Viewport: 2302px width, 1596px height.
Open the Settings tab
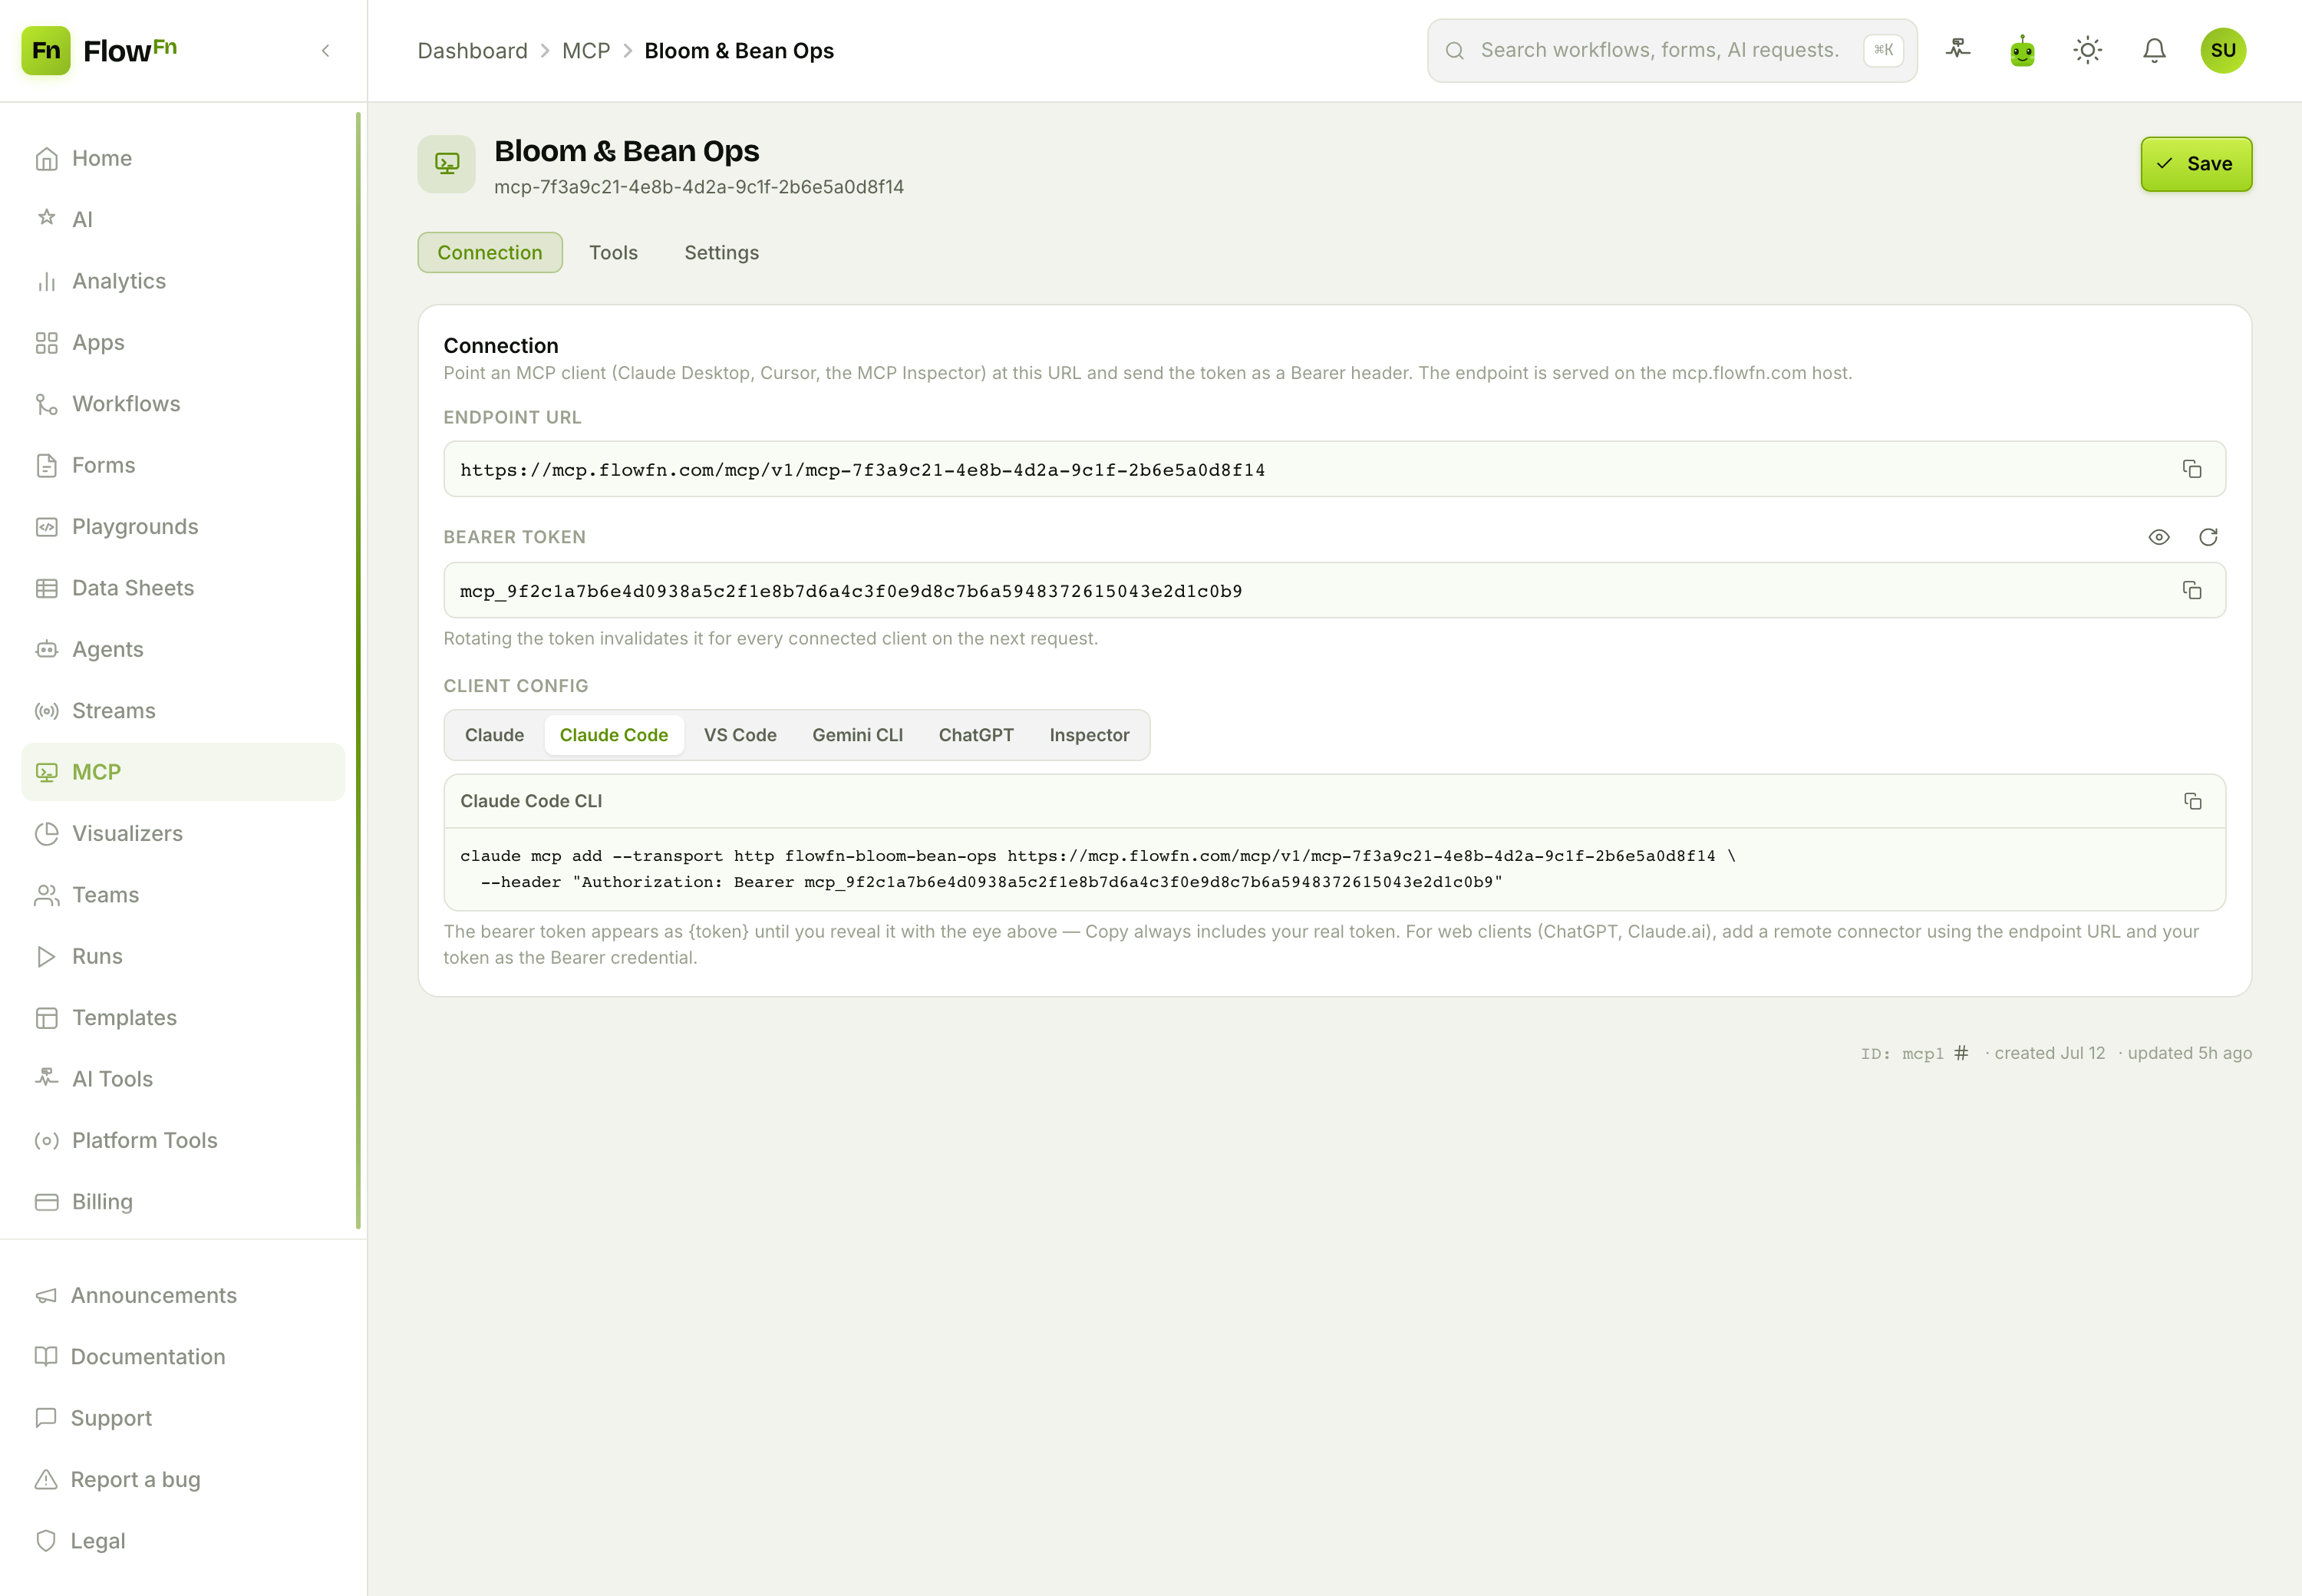[x=721, y=253]
